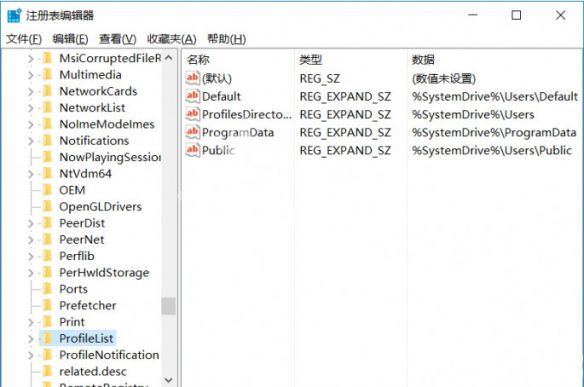The width and height of the screenshot is (584, 387).
Task: Click the Notifications folder icon
Action: click(x=47, y=140)
